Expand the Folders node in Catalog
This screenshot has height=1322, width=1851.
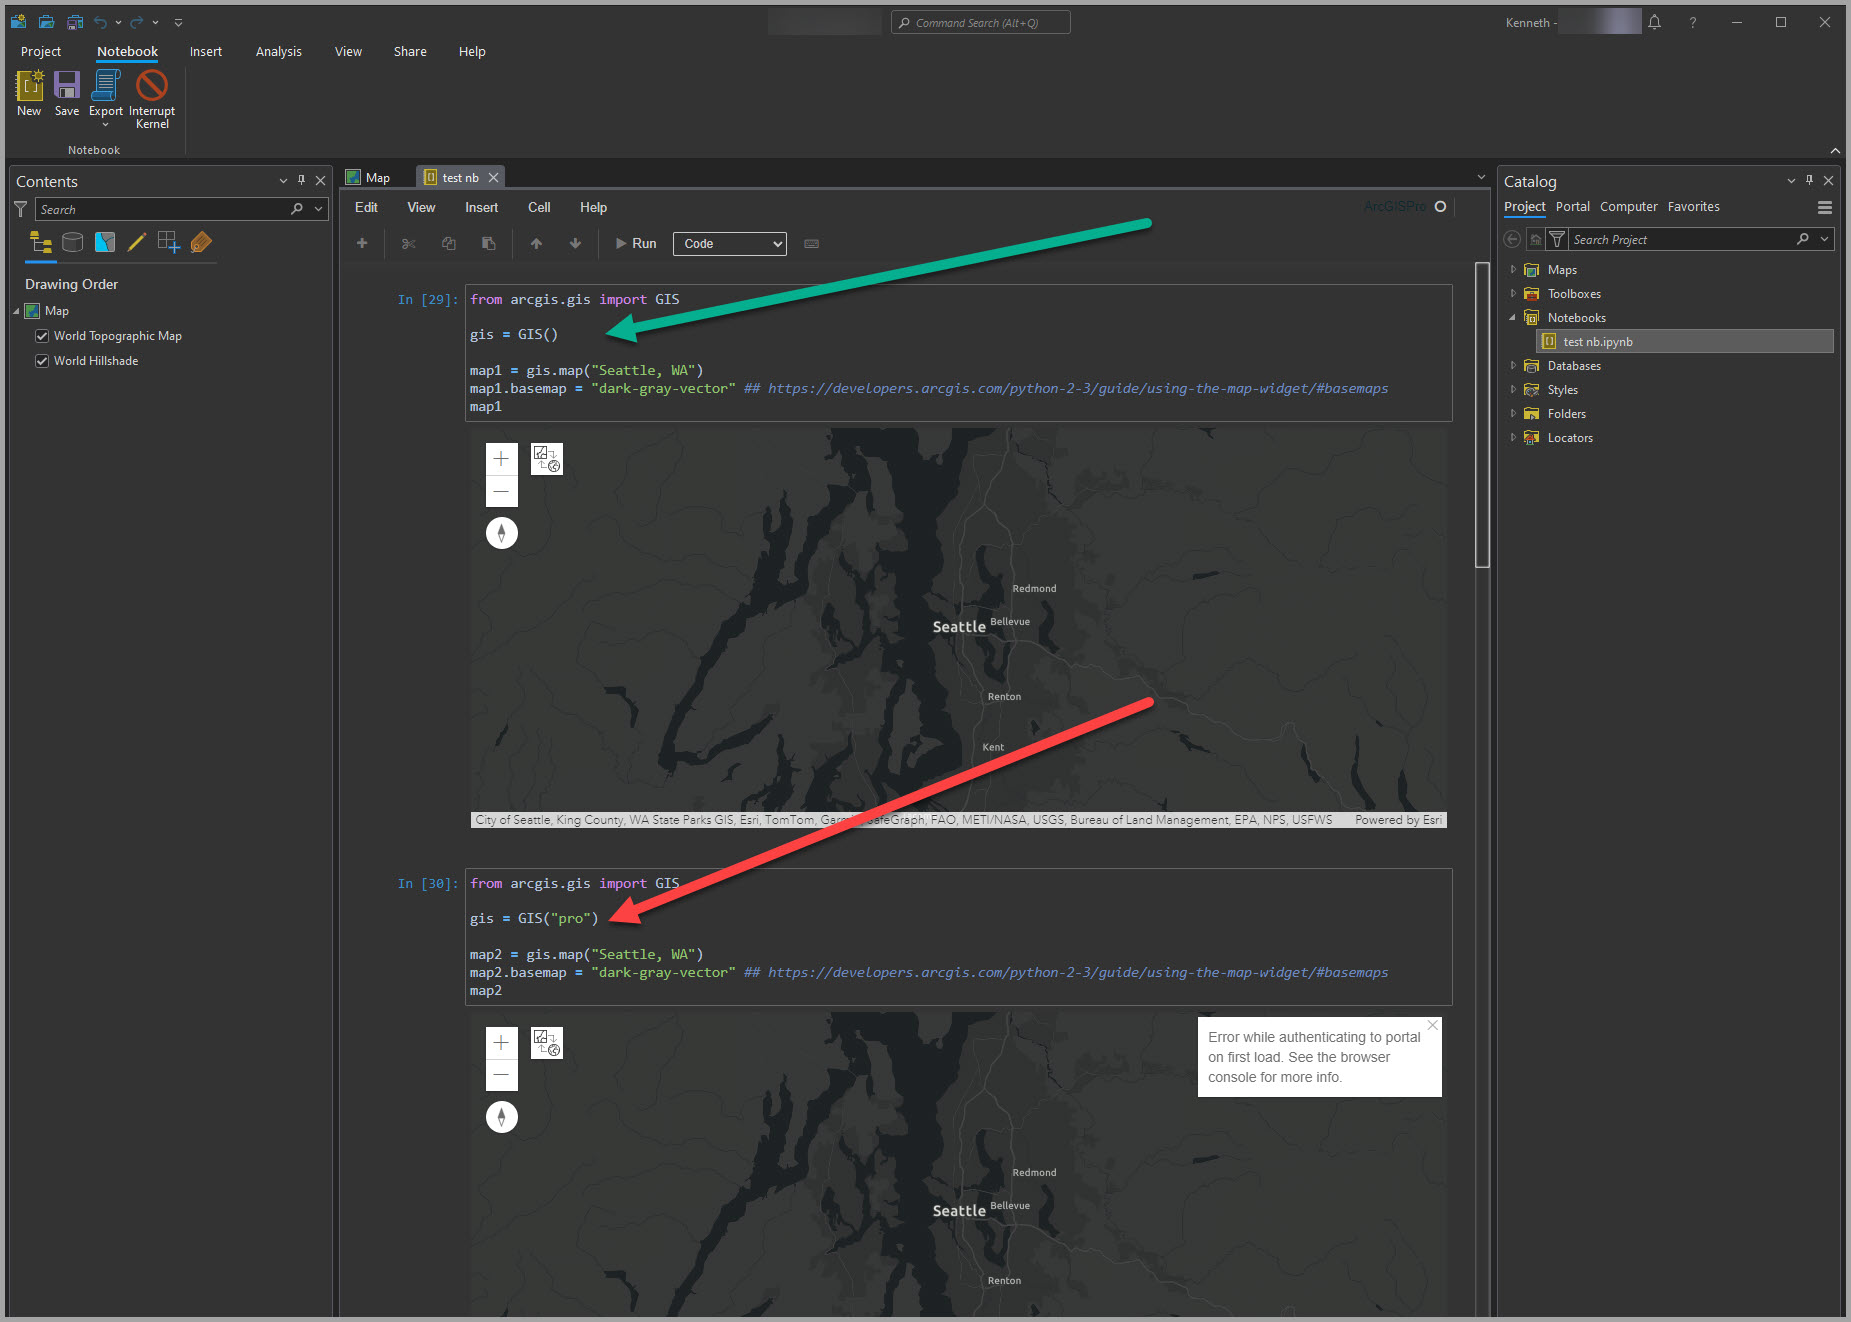pos(1513,414)
